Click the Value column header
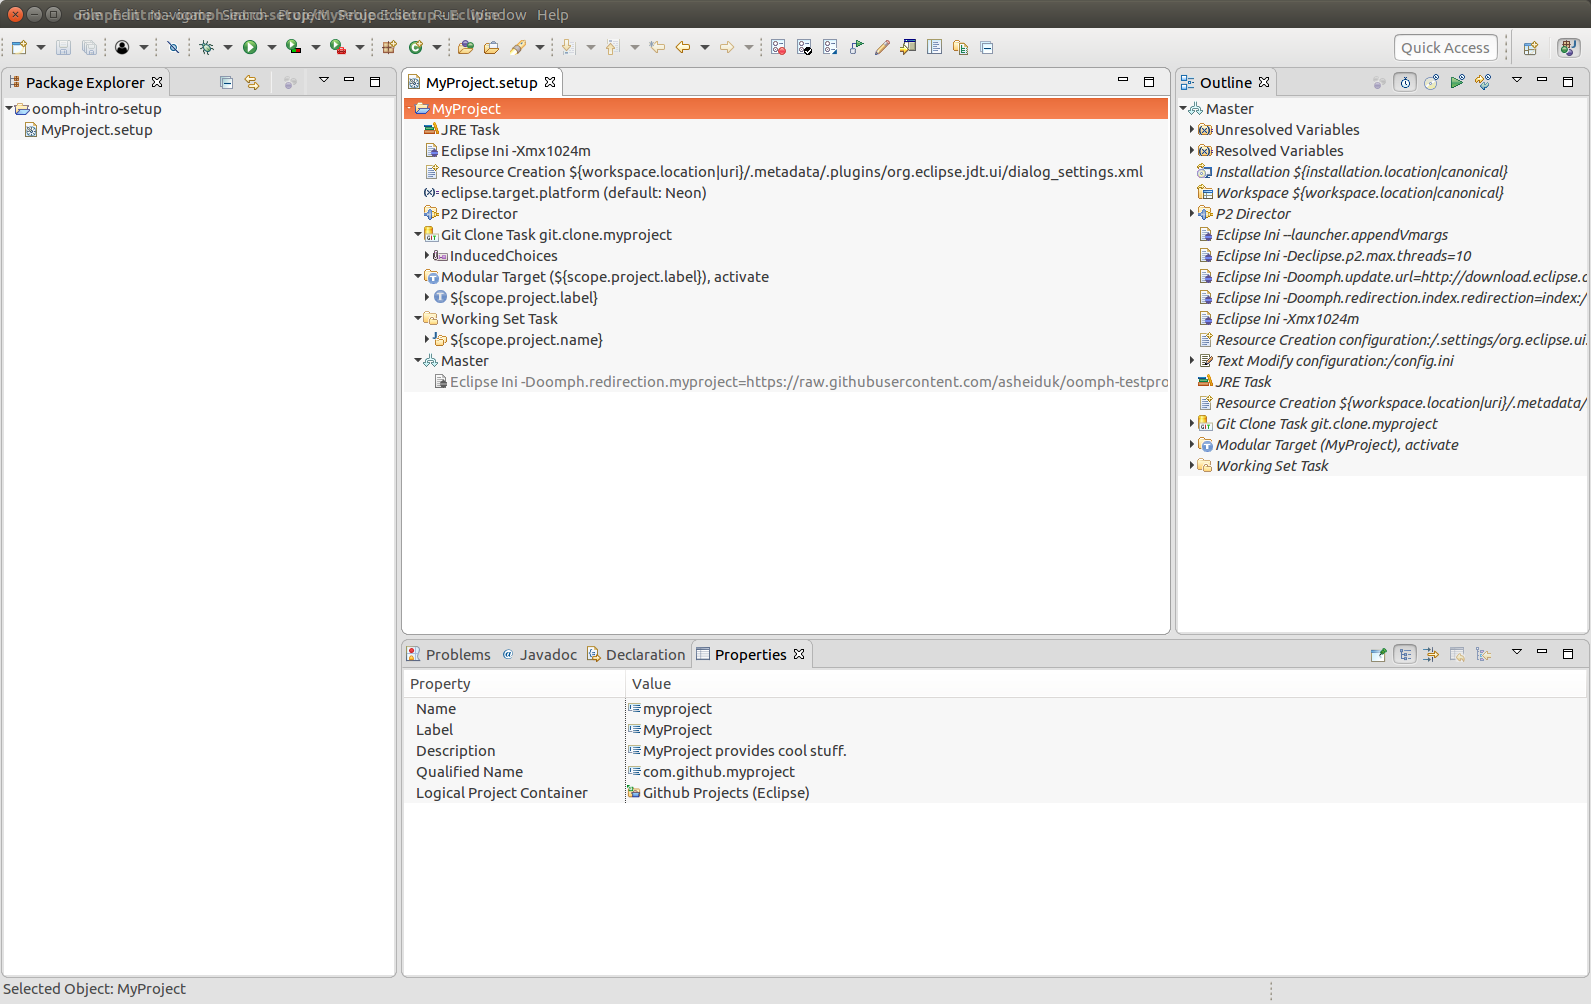Screen dimensions: 1591x1004 1105,683
